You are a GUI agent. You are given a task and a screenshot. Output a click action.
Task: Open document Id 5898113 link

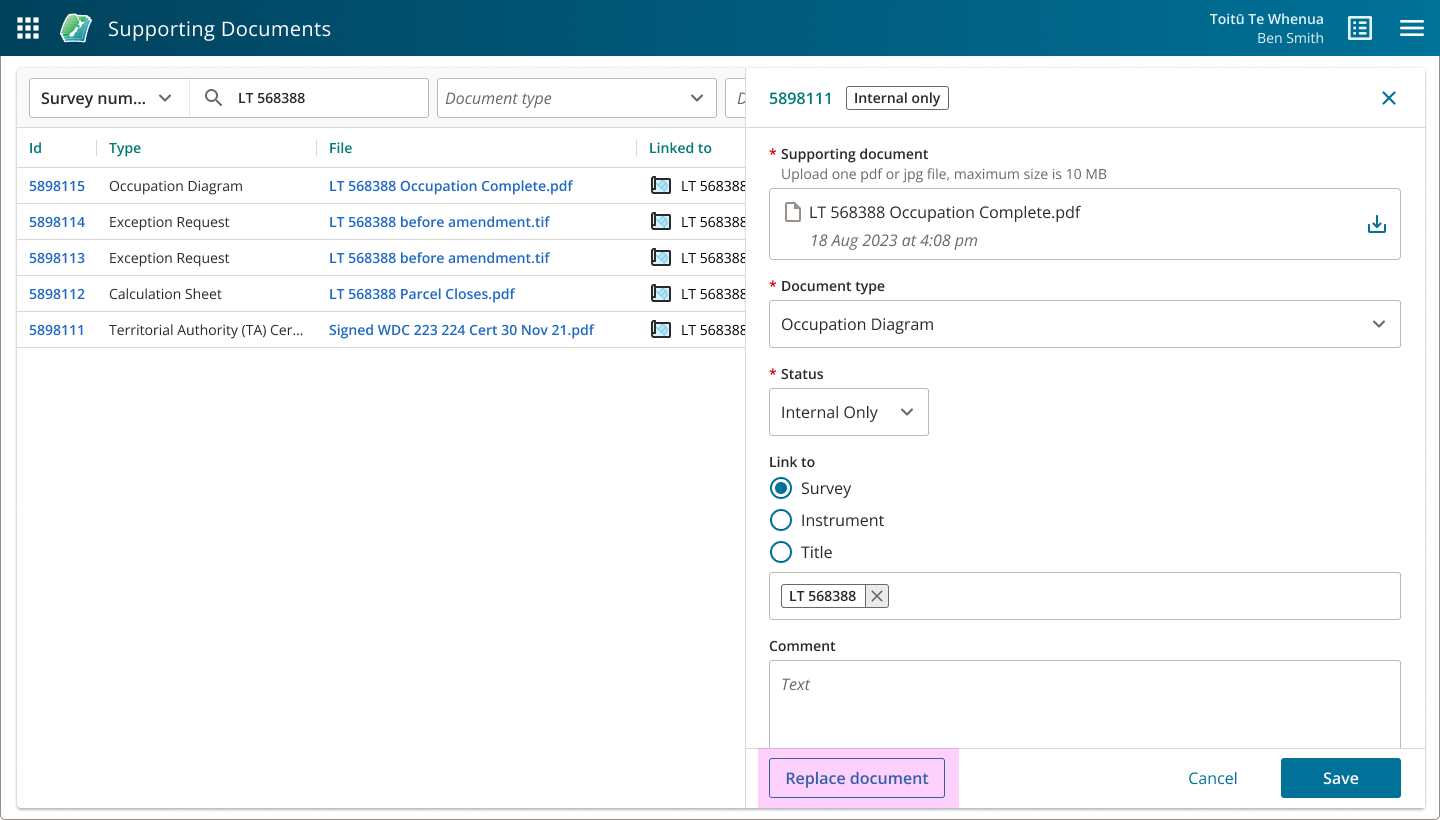pyautogui.click(x=57, y=258)
